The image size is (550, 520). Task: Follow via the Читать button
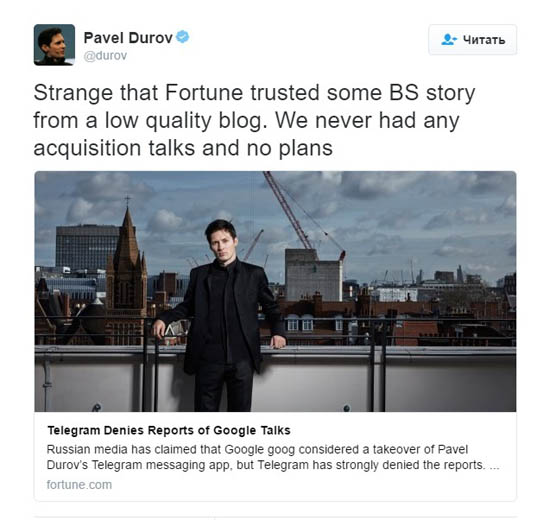click(x=472, y=40)
